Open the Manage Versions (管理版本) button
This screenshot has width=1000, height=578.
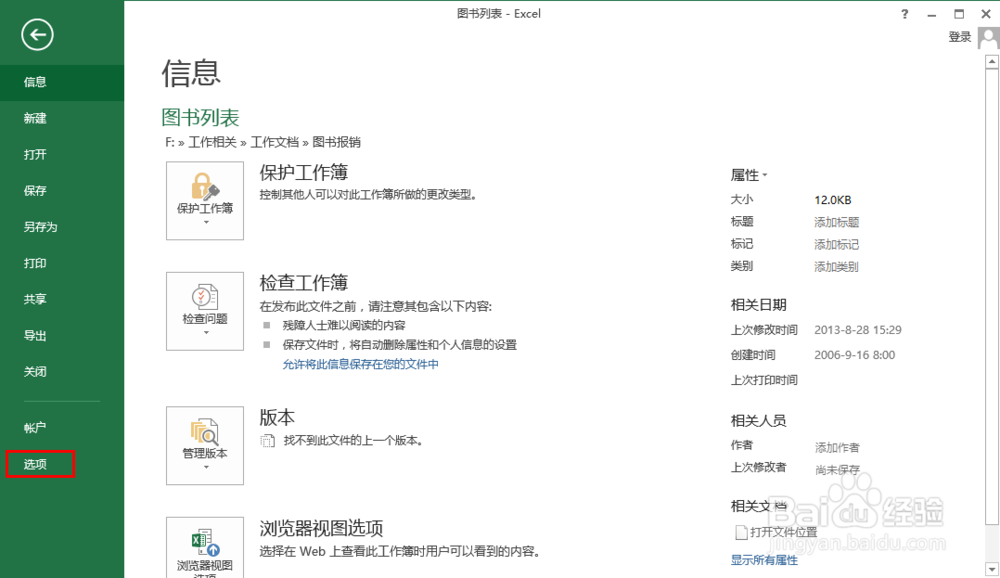(205, 445)
